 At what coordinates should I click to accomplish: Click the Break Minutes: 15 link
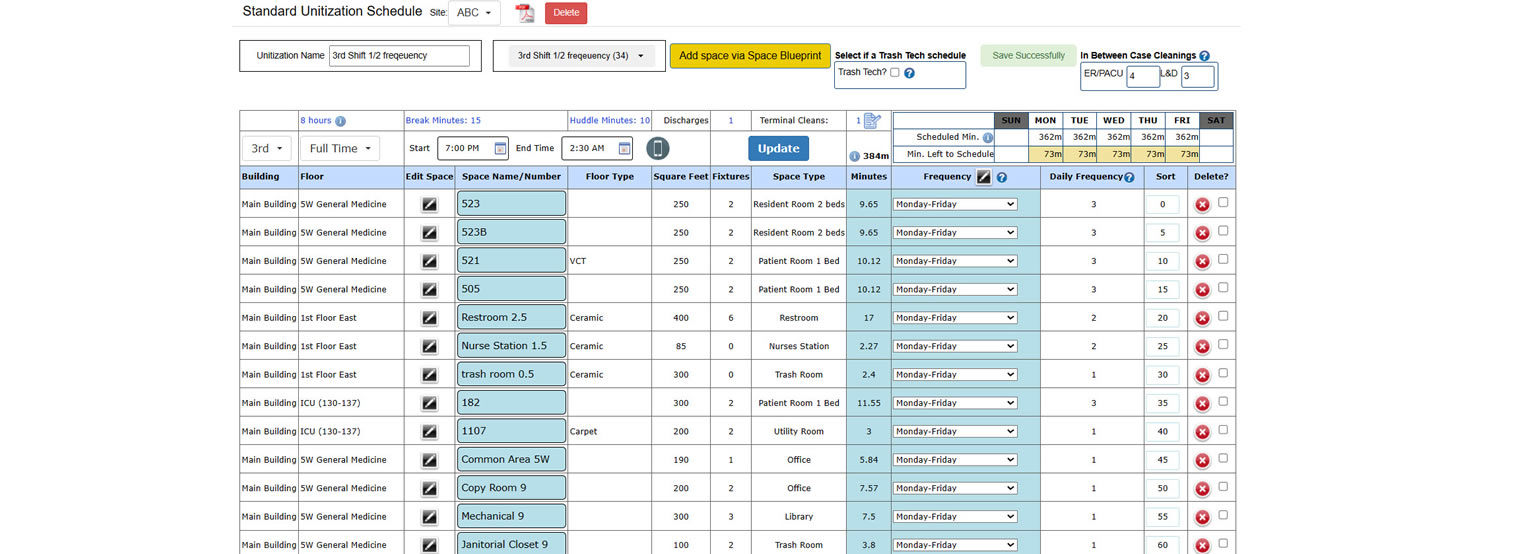tap(443, 121)
